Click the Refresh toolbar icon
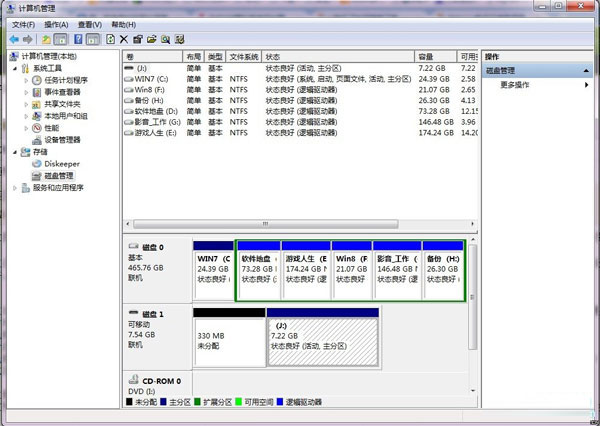 [x=110, y=39]
